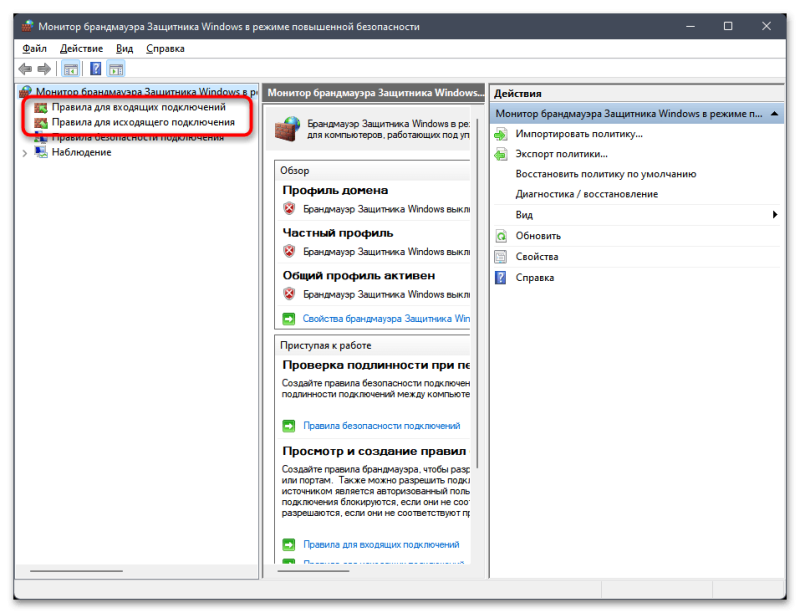
Task: Open the Справка menu in the menu bar
Action: pos(165,48)
